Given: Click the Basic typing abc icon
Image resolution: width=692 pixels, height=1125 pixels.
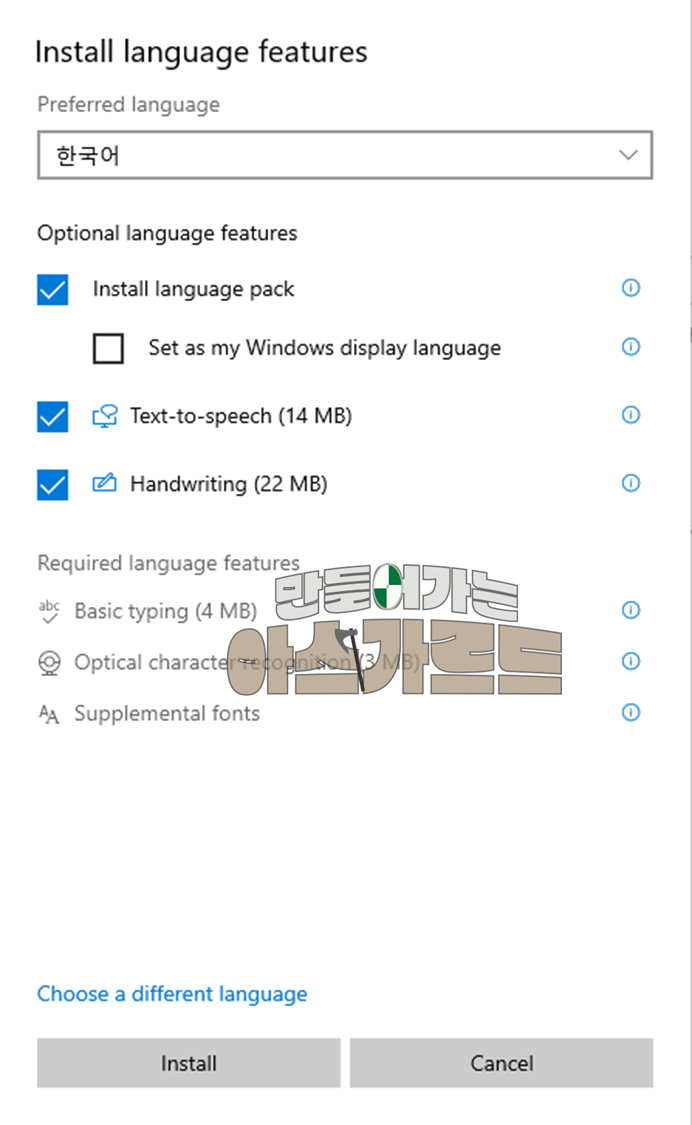Looking at the screenshot, I should coord(49,611).
